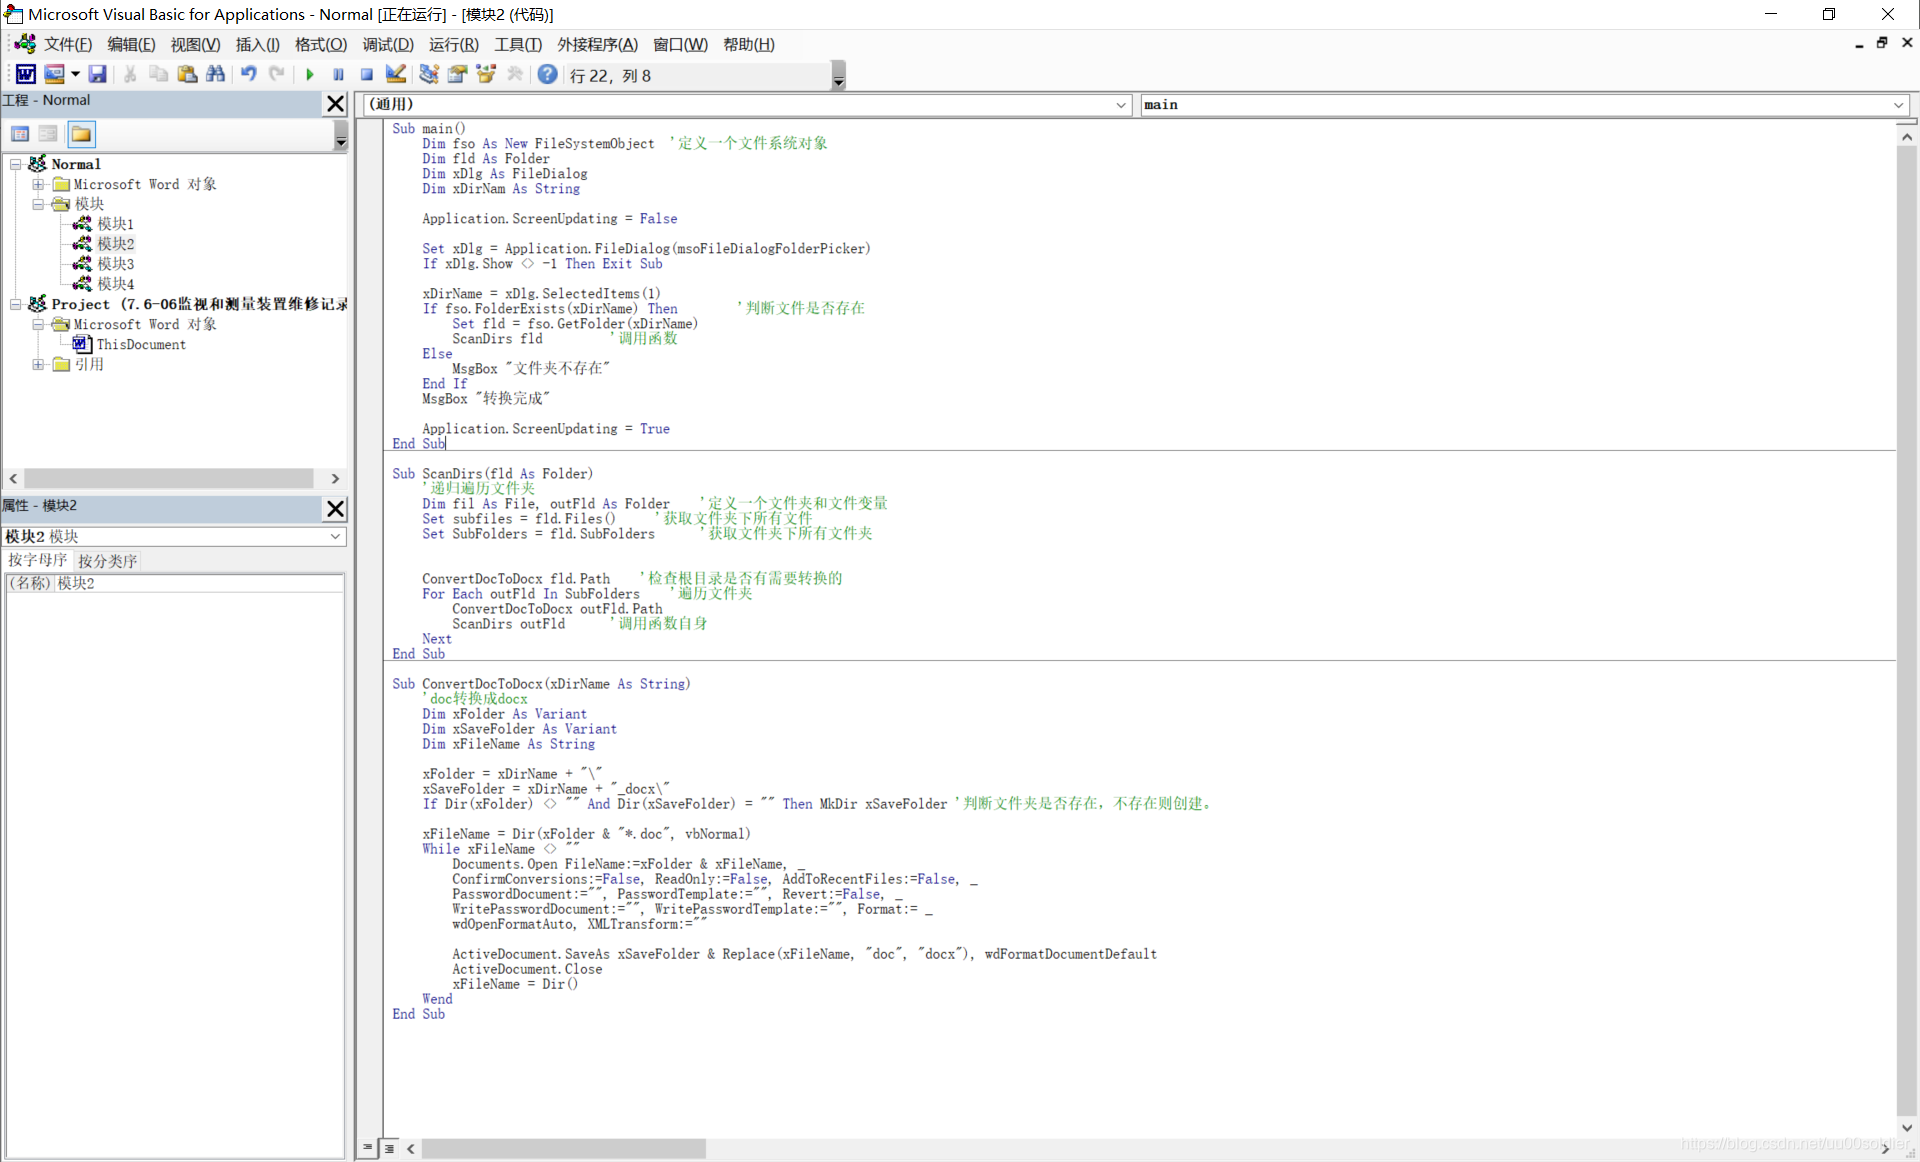The image size is (1920, 1162).
Task: Click the Cut scissors icon
Action: pyautogui.click(x=130, y=74)
